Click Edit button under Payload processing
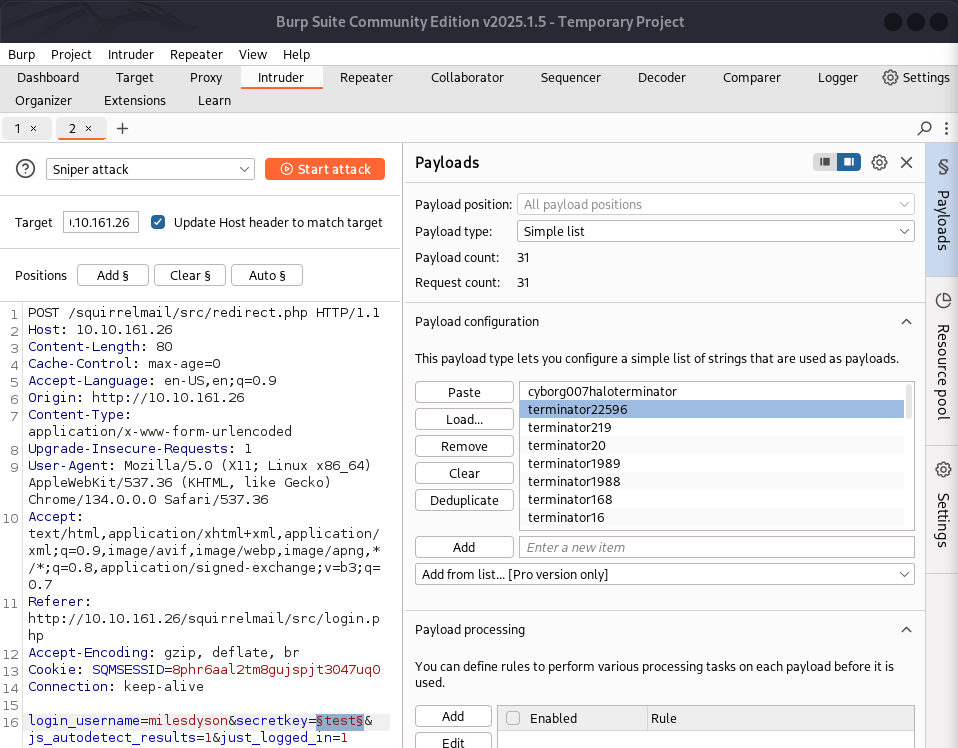958x748 pixels. (x=453, y=742)
